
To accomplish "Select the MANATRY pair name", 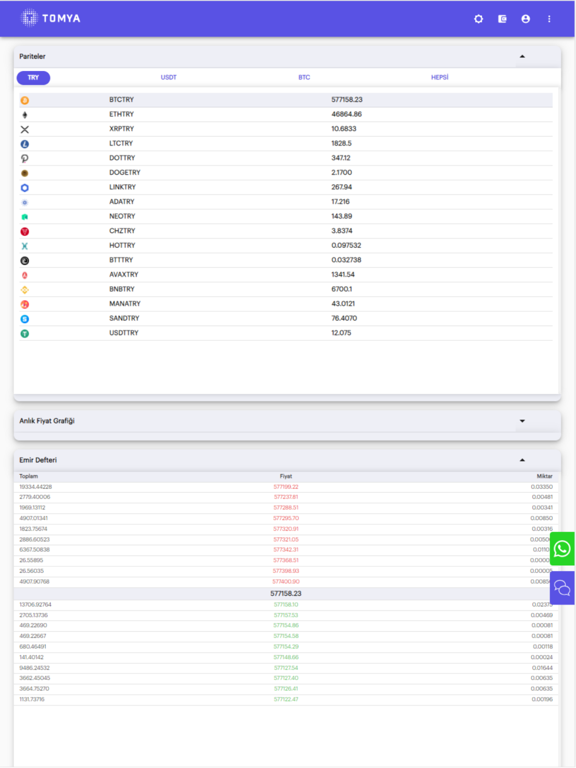I will 124,304.
